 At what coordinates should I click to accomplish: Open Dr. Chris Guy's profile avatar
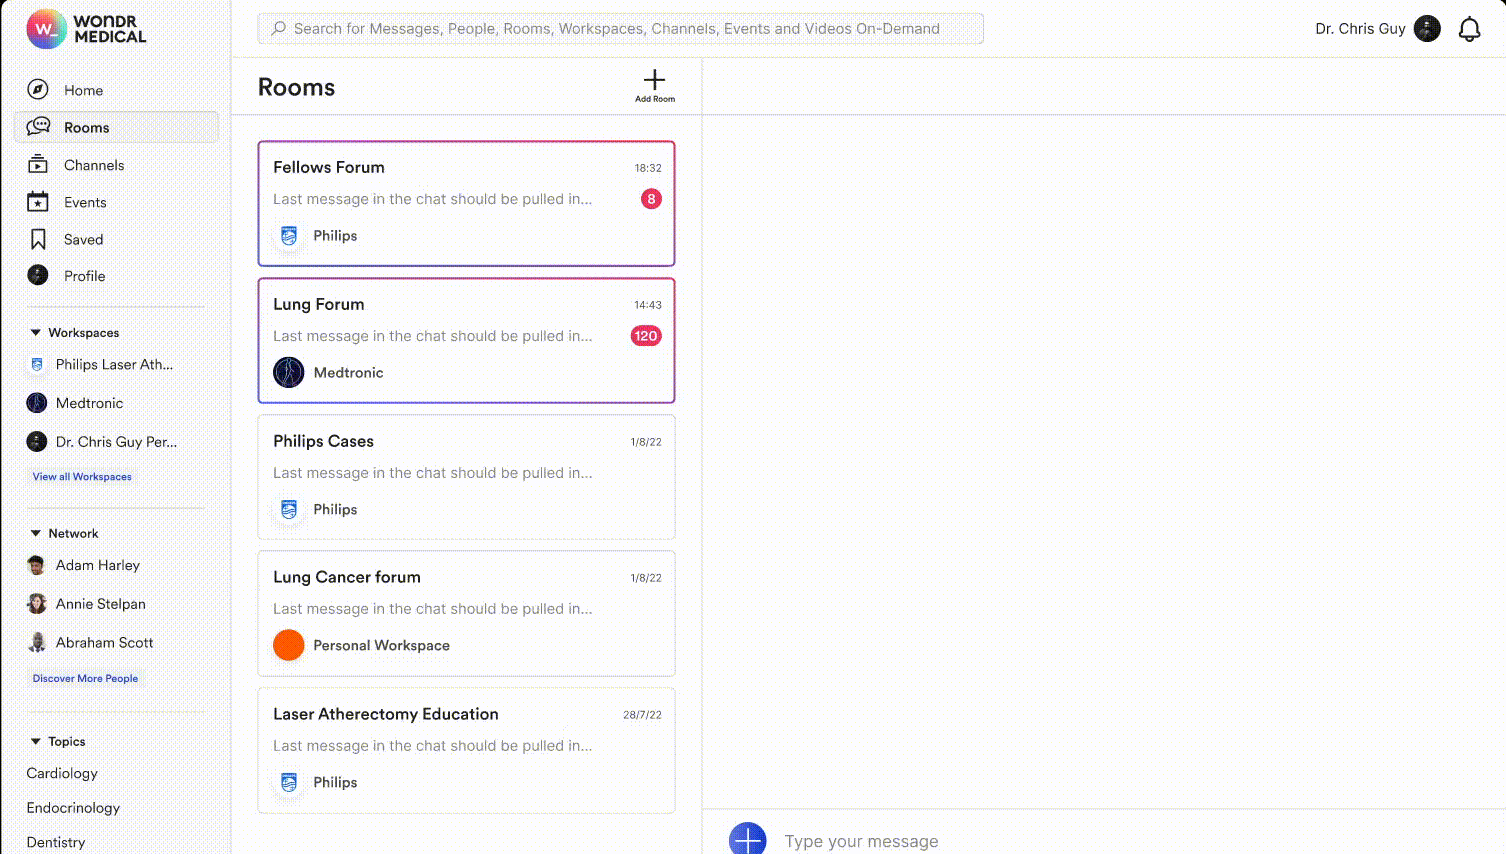pyautogui.click(x=1427, y=29)
